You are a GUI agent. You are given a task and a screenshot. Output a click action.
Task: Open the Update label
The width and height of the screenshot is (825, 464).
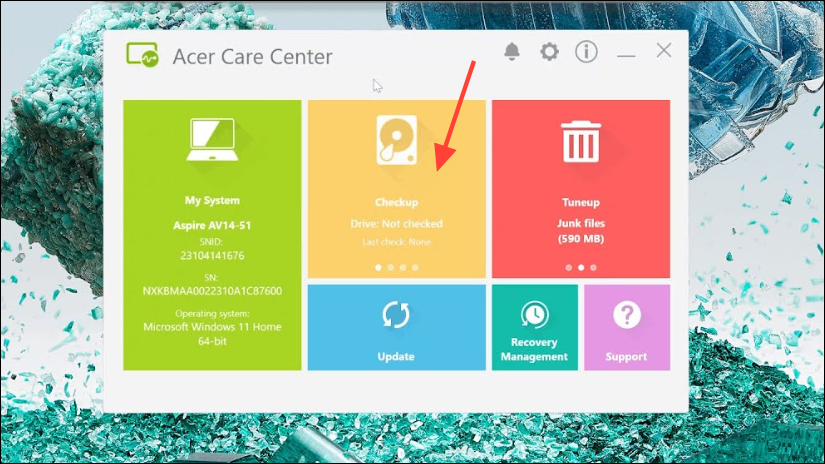point(396,356)
